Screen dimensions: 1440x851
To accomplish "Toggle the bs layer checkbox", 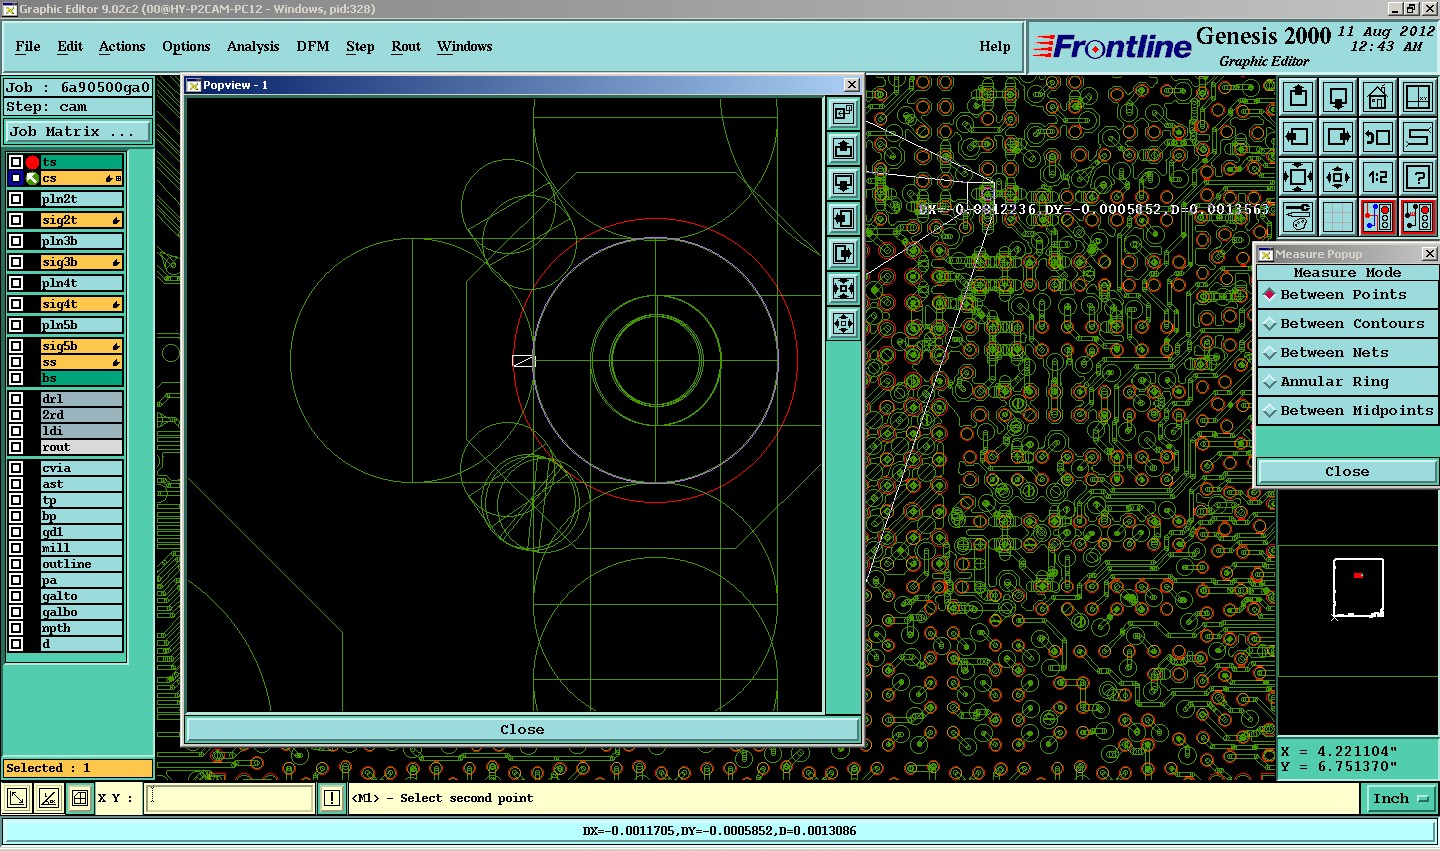I will coord(16,378).
